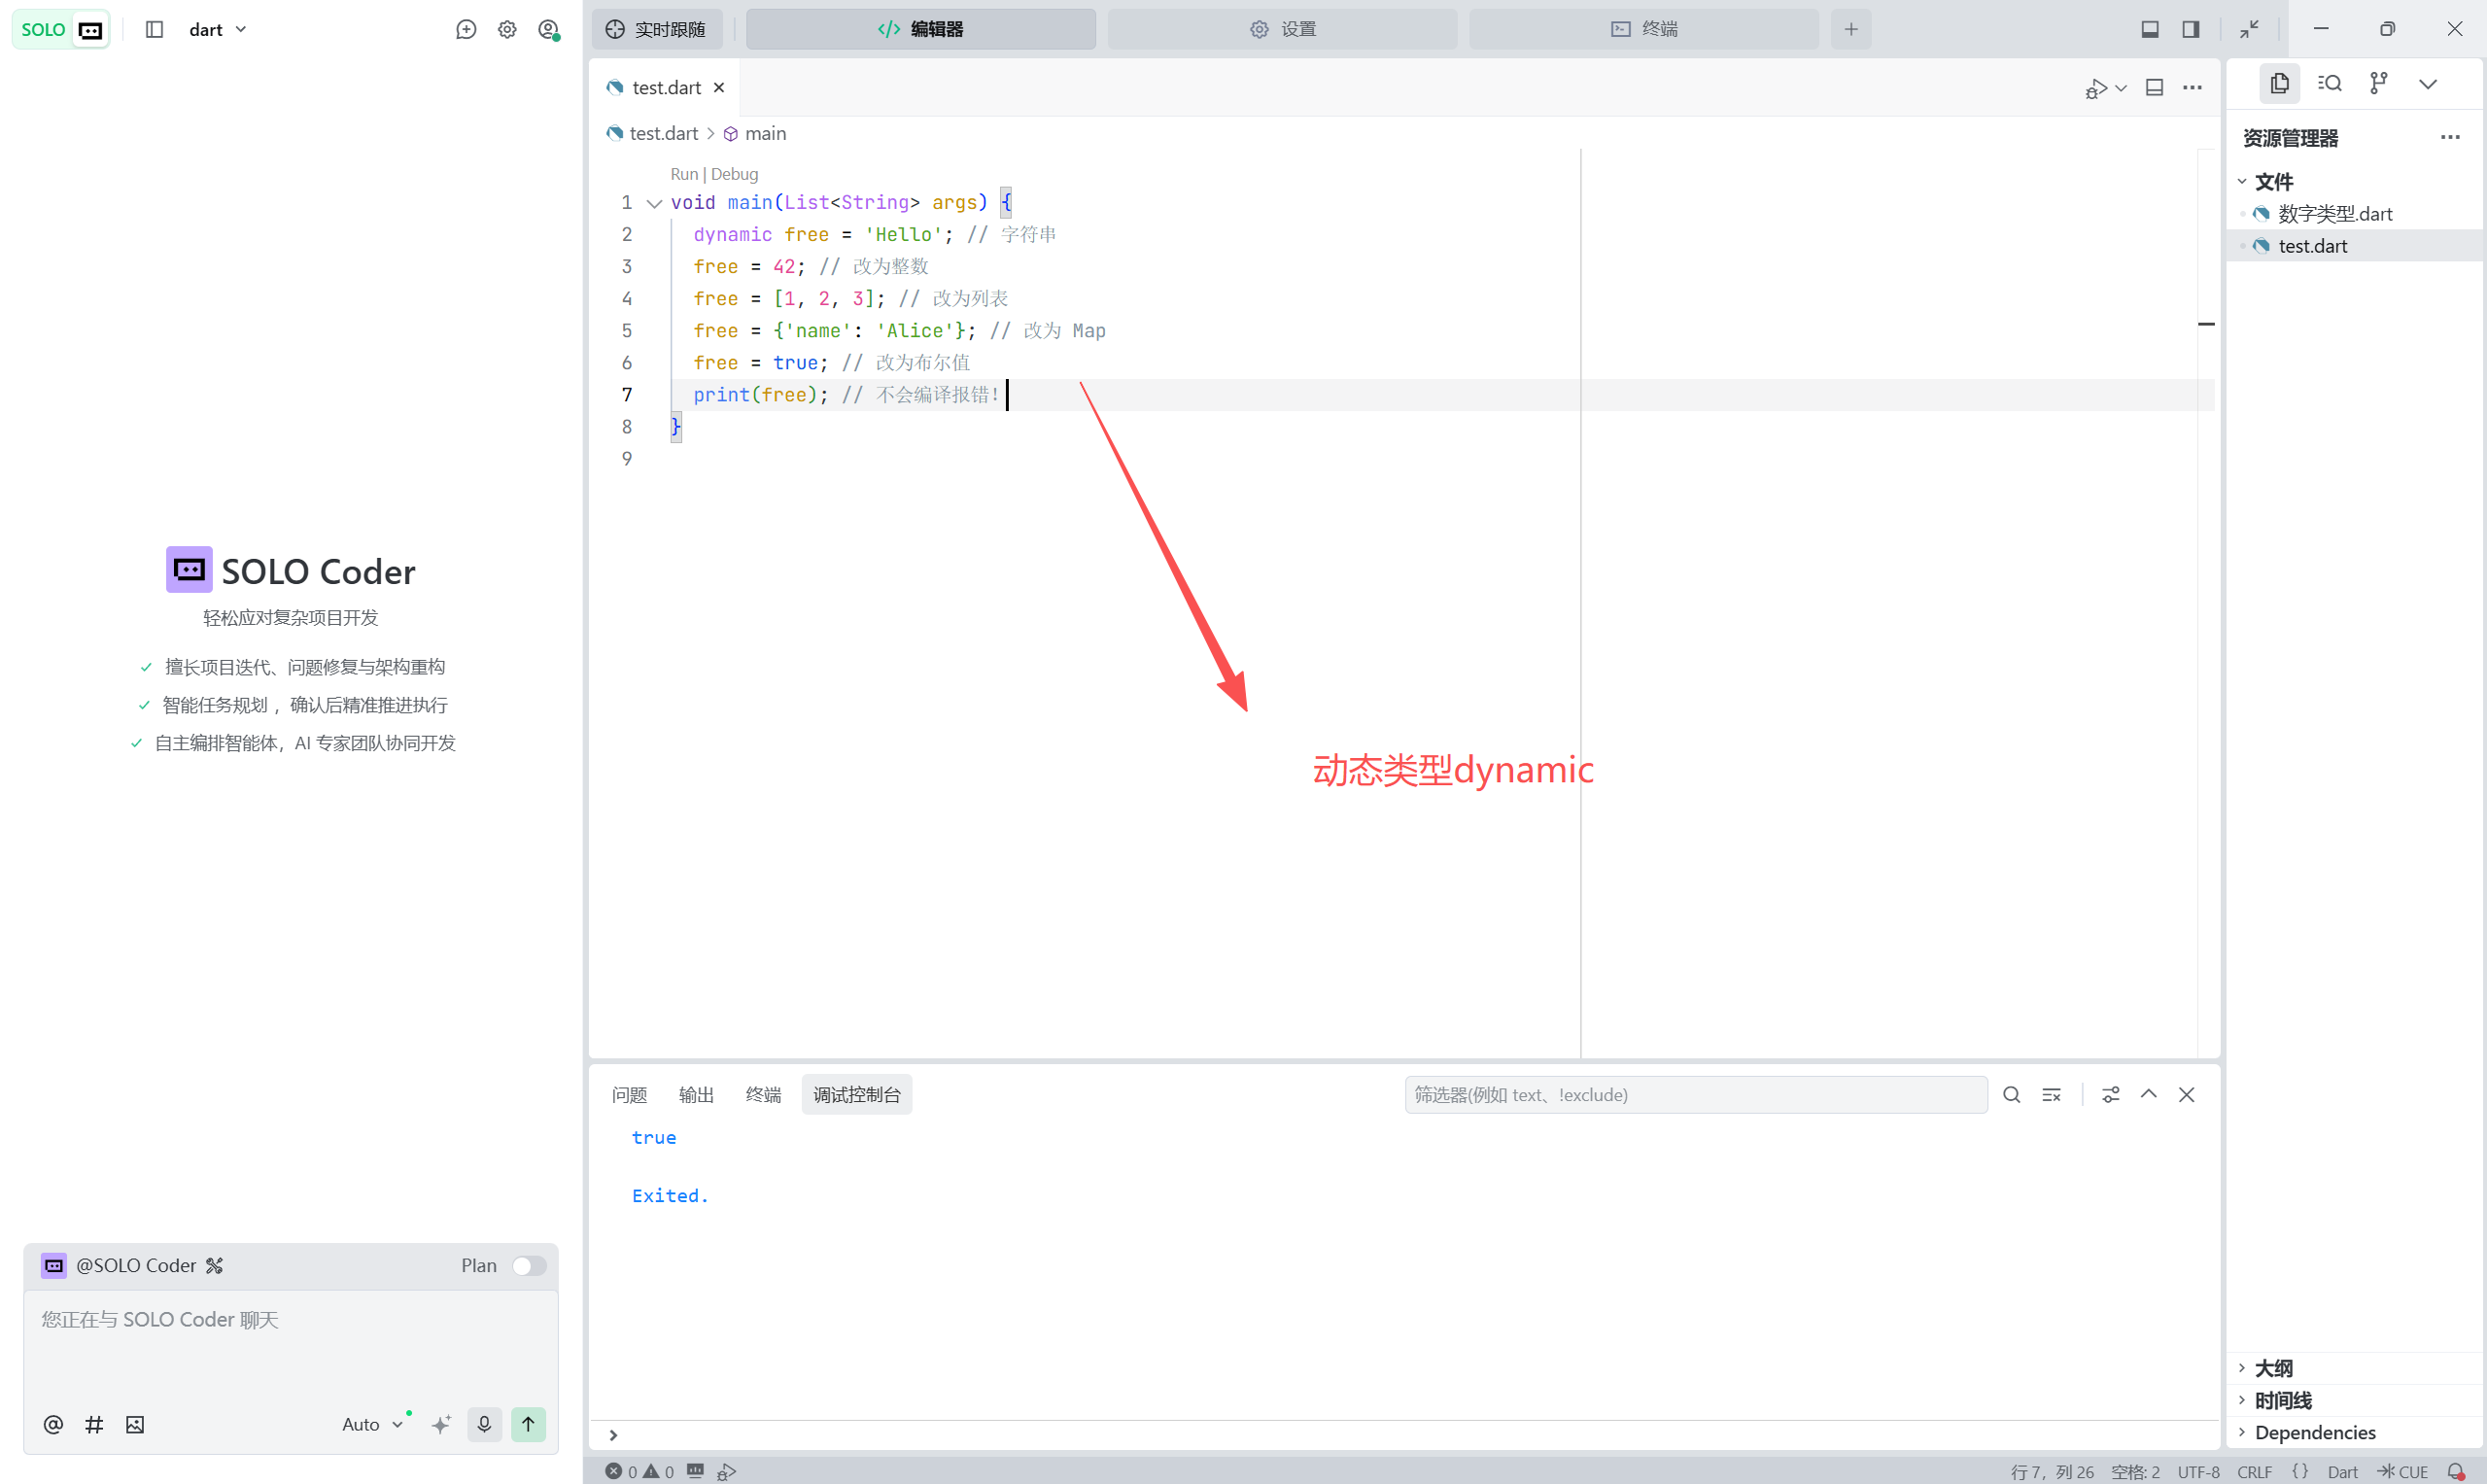The width and height of the screenshot is (2487, 1484).
Task: Click split editor layout icon
Action: (x=2155, y=88)
